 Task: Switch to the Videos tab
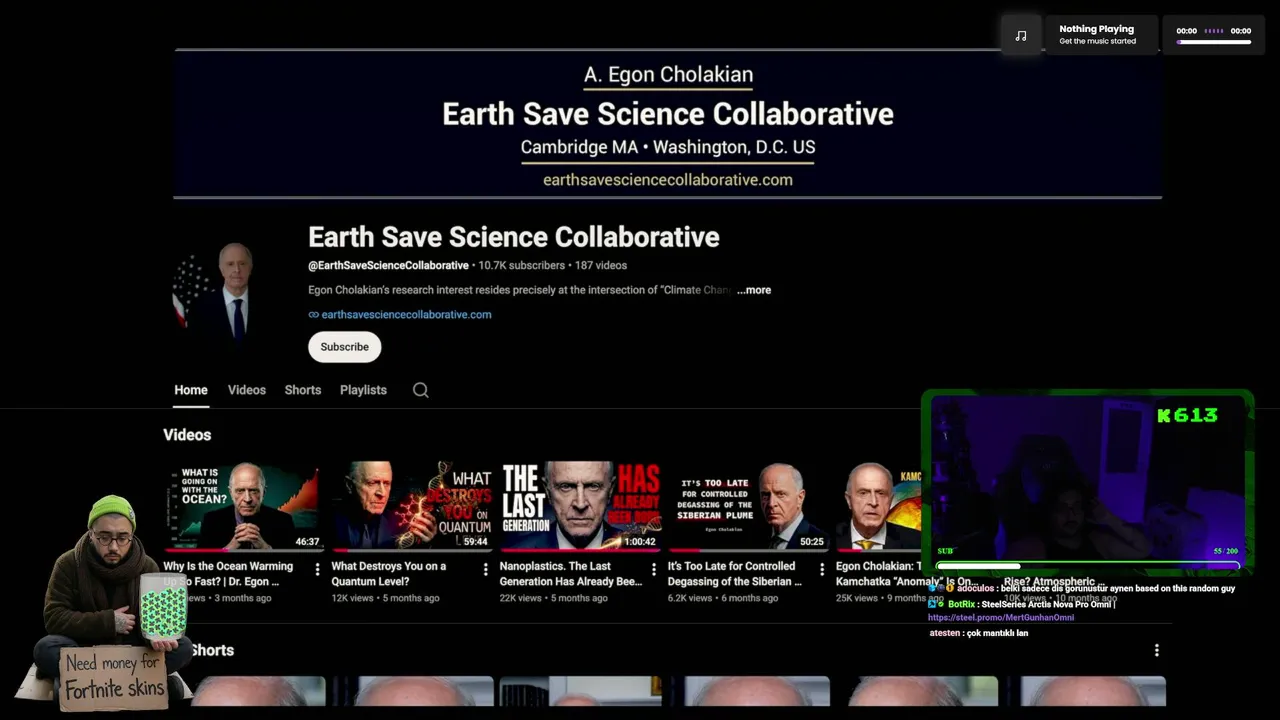click(x=247, y=390)
